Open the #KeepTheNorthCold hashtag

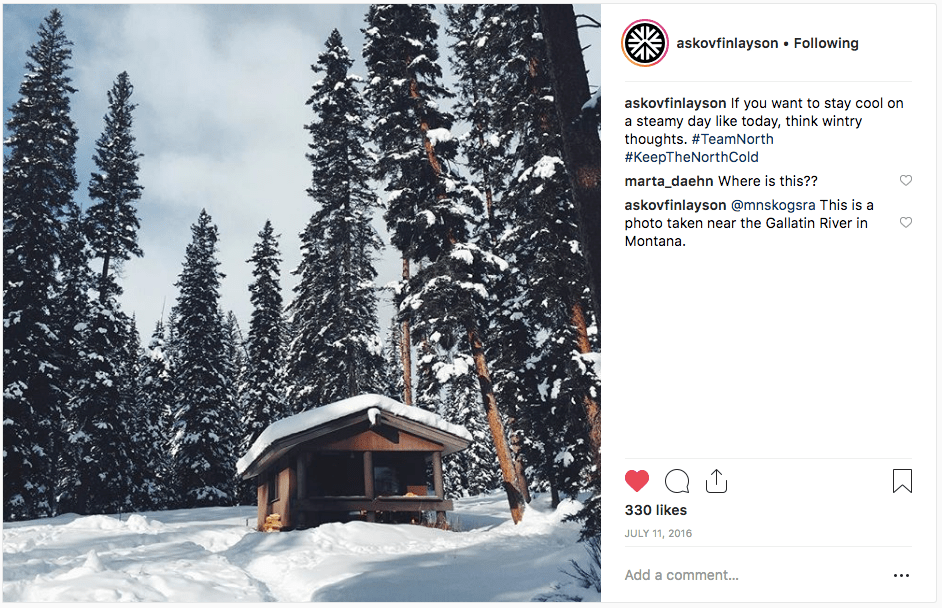(x=691, y=157)
